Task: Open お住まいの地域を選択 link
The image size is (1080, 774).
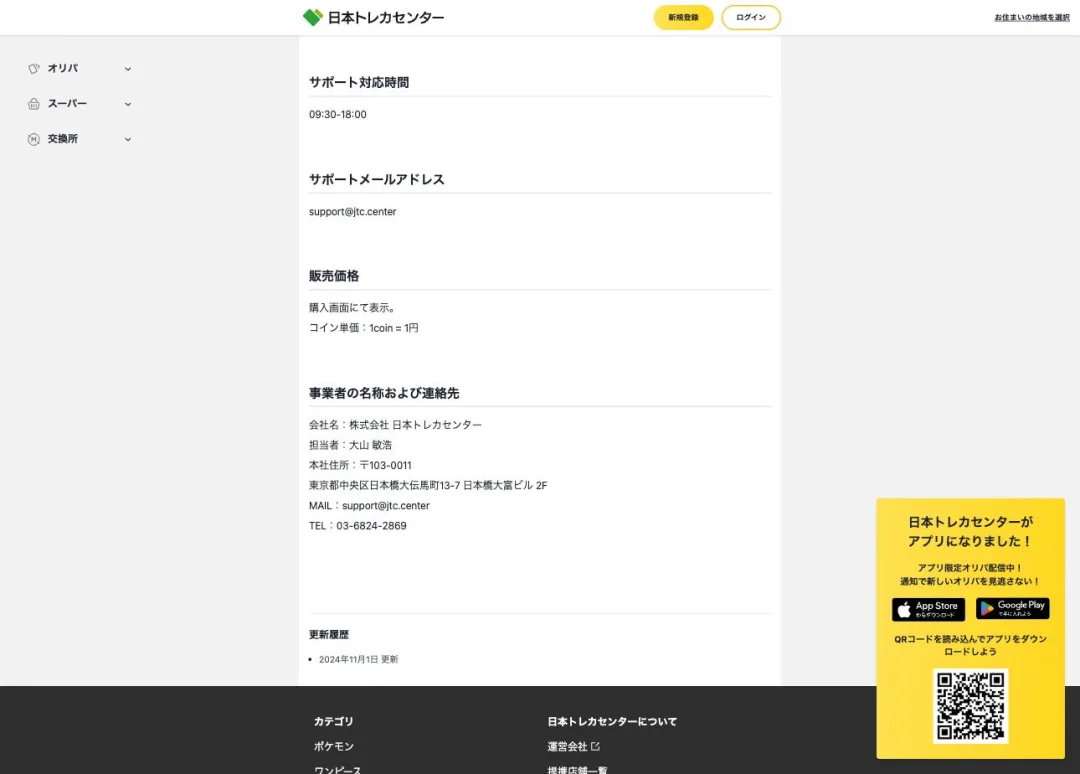Action: 1032,18
